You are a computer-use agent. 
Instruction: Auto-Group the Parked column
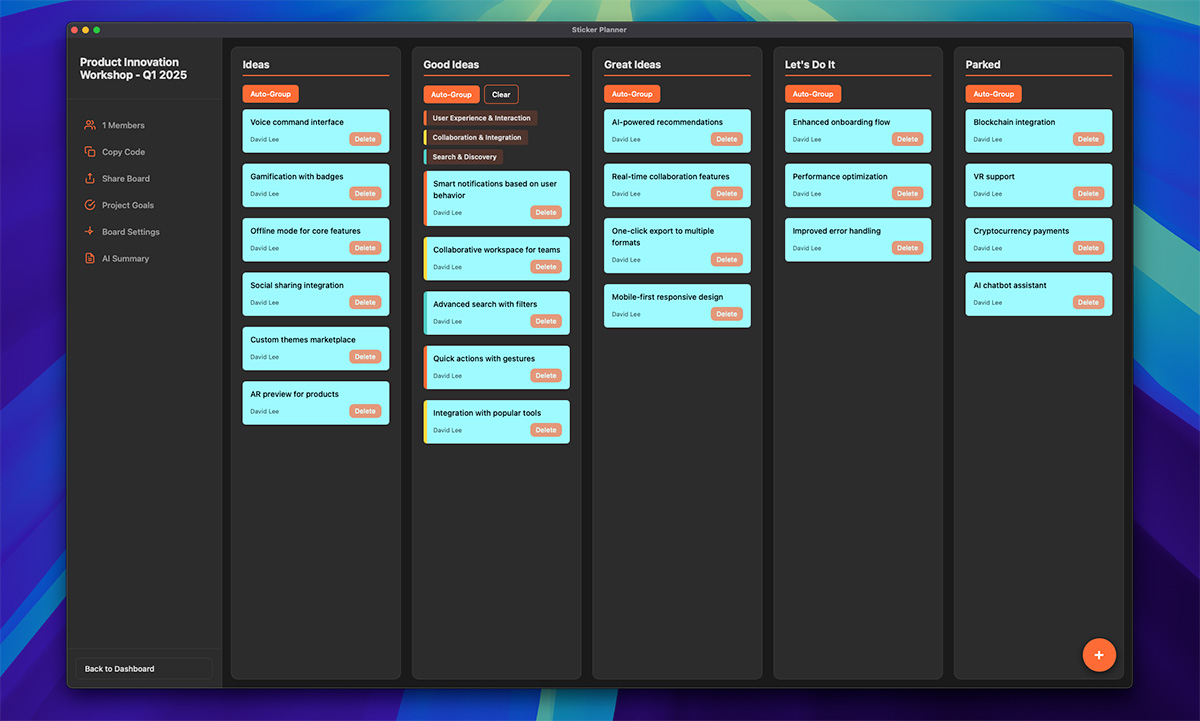tap(993, 93)
